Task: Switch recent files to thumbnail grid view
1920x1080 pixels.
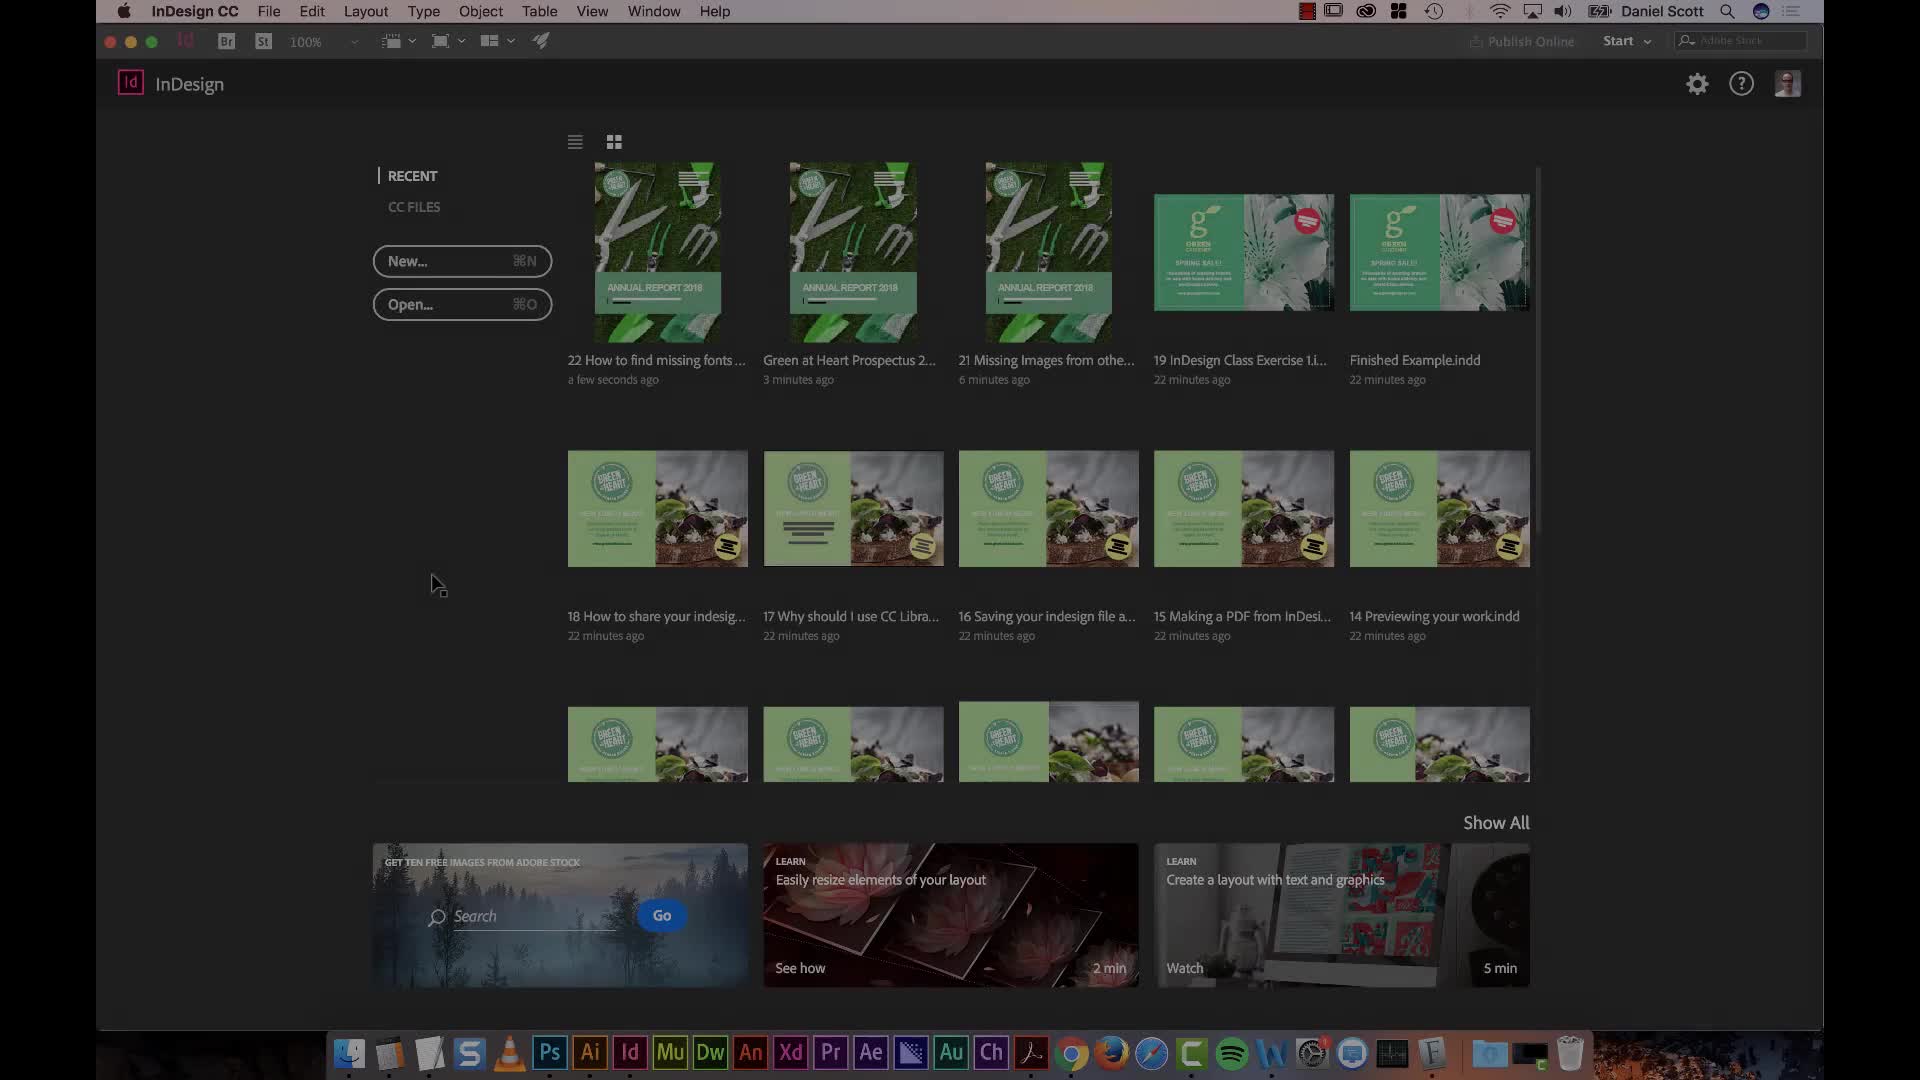Action: click(614, 142)
